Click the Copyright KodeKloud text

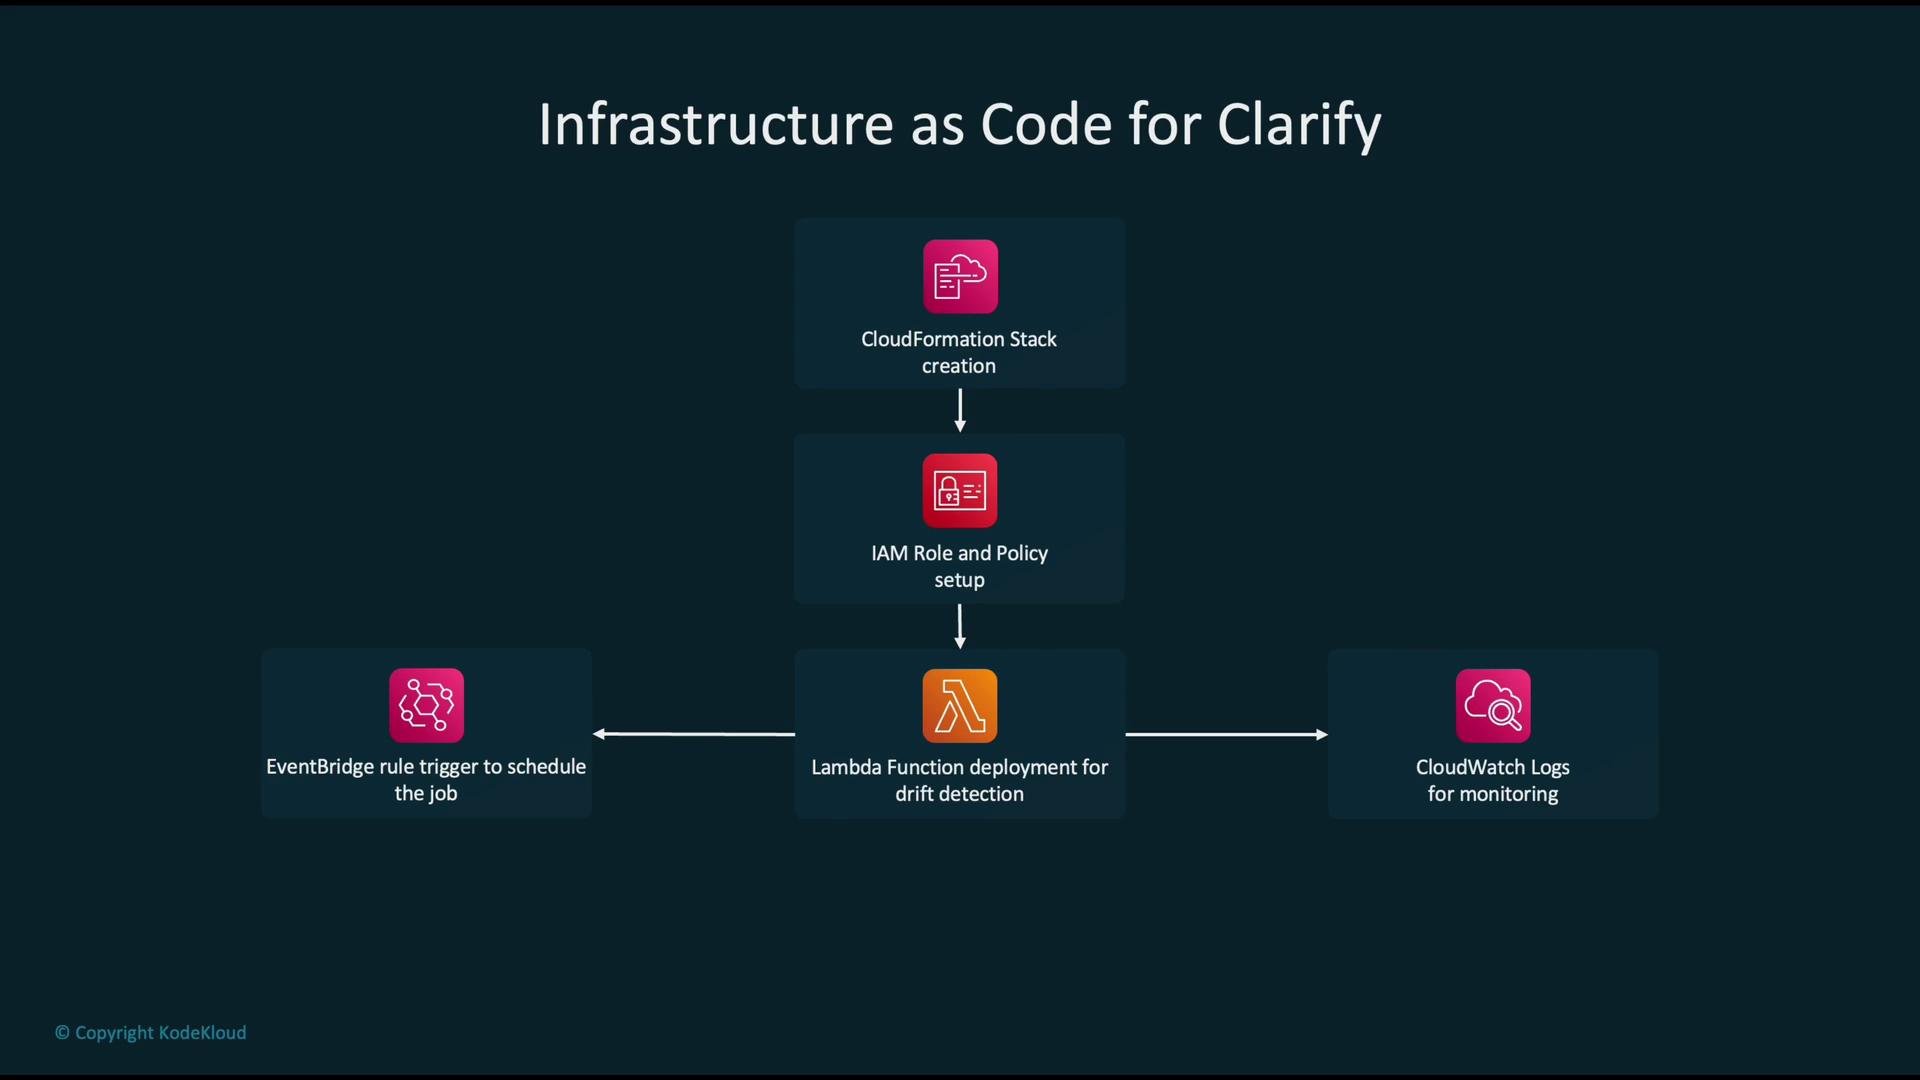[150, 1032]
